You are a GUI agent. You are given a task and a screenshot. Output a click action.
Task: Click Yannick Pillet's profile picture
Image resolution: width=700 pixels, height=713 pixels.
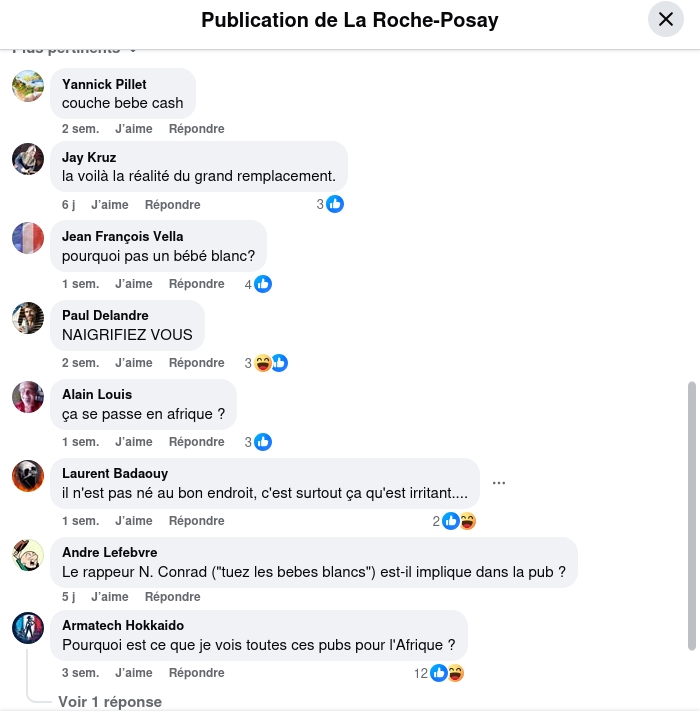pyautogui.click(x=28, y=86)
